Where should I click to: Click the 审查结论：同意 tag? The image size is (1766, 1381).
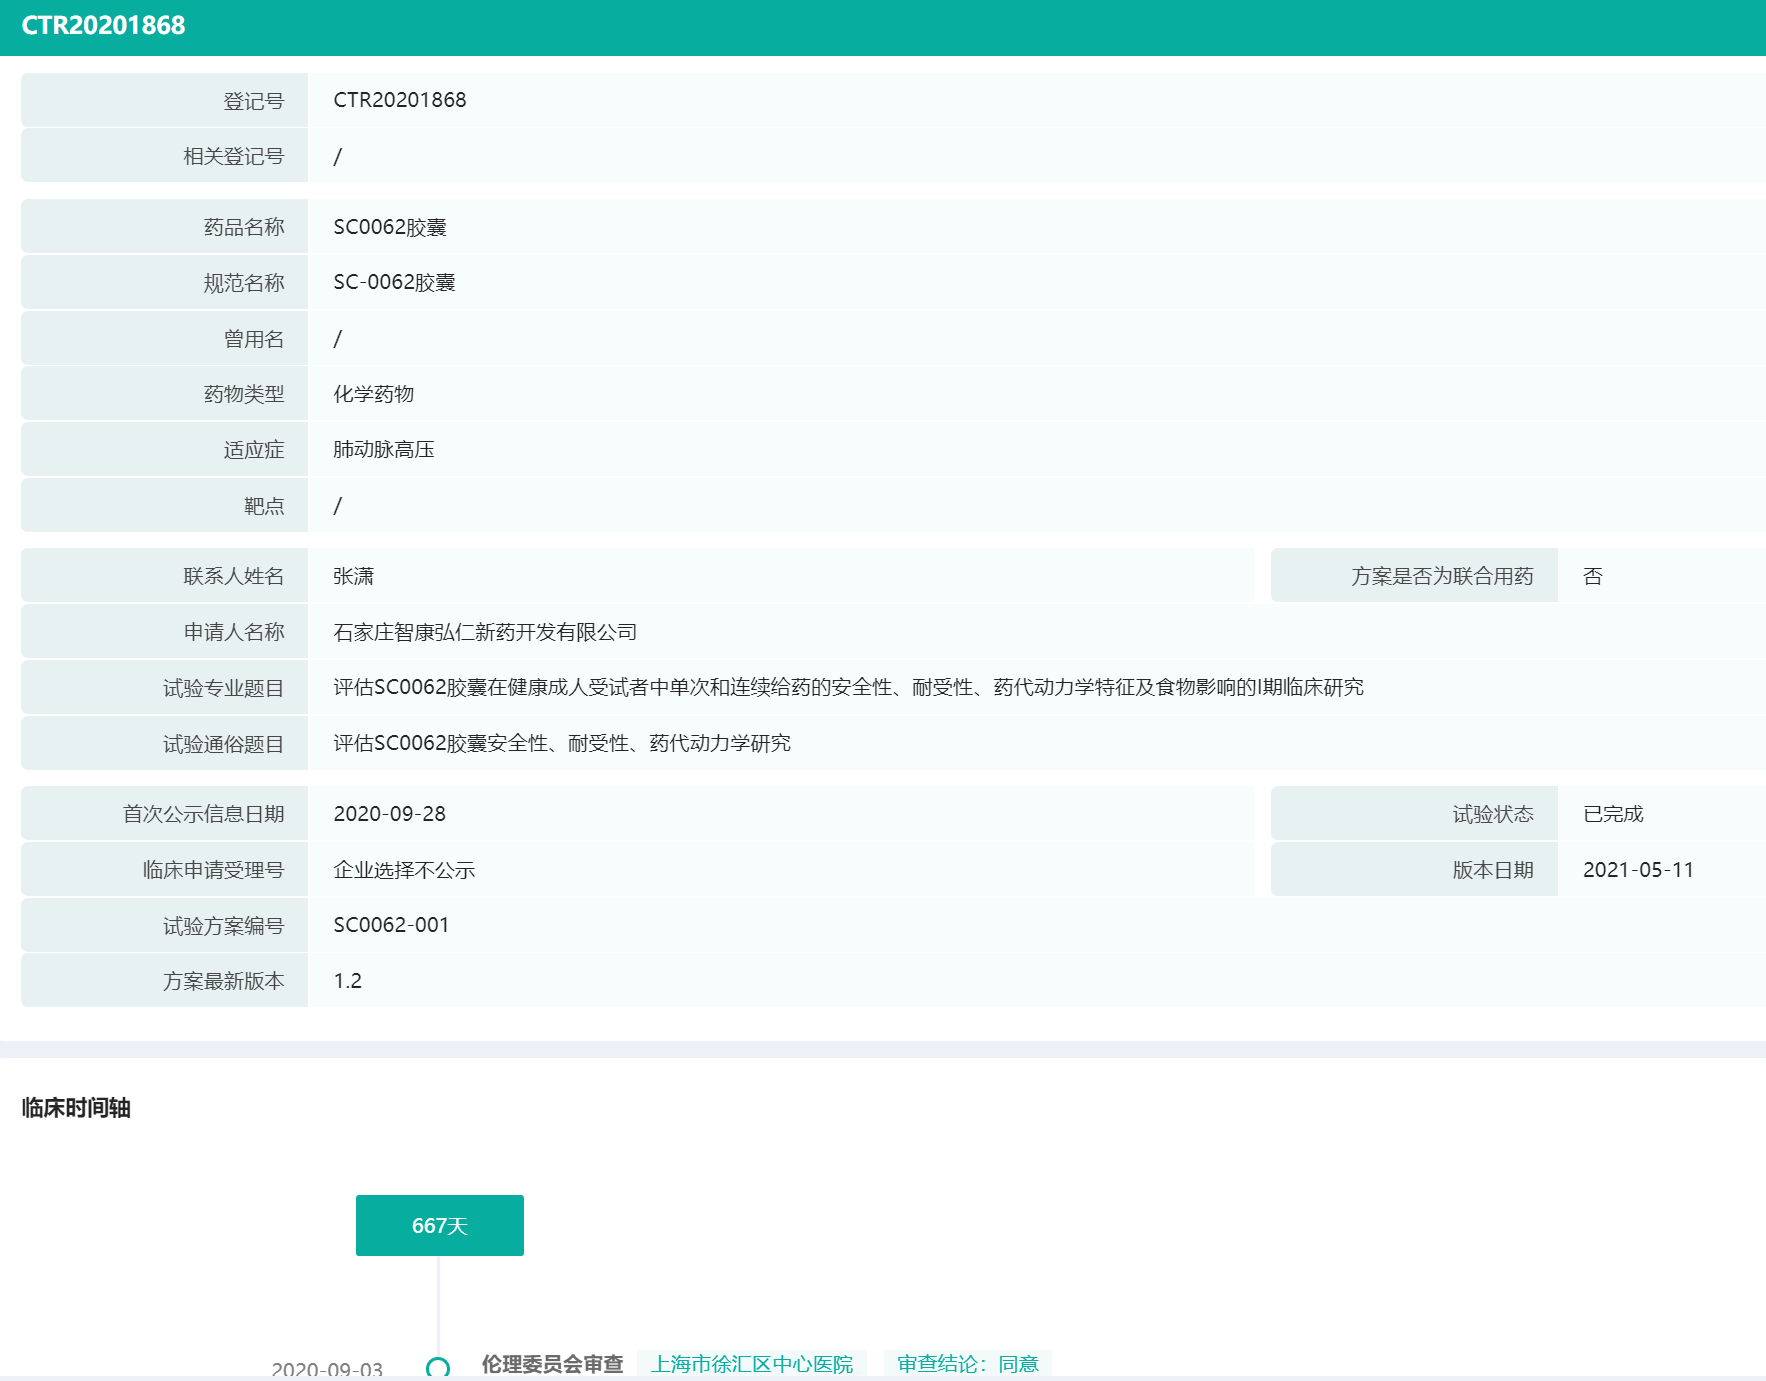pyautogui.click(x=967, y=1364)
